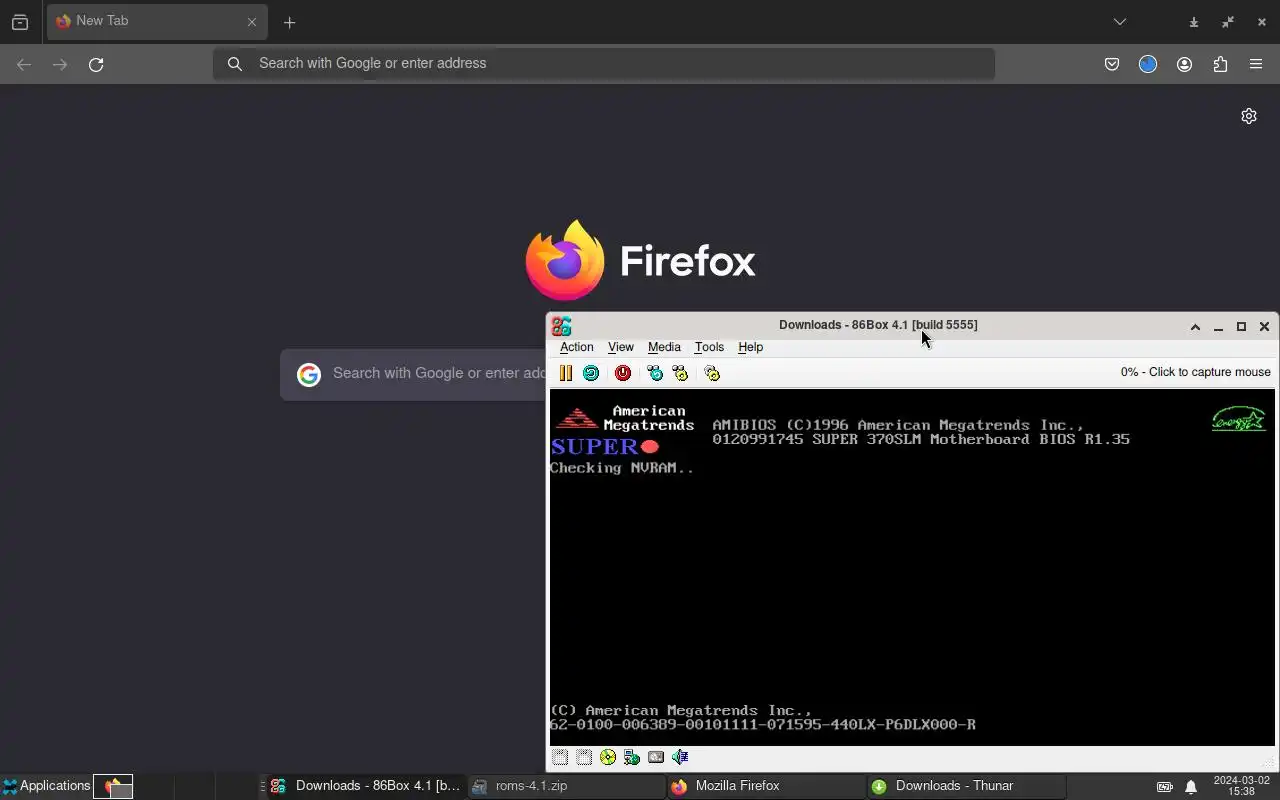Open the Media menu in 86Box
Viewport: 1280px width, 800px height.
664,347
